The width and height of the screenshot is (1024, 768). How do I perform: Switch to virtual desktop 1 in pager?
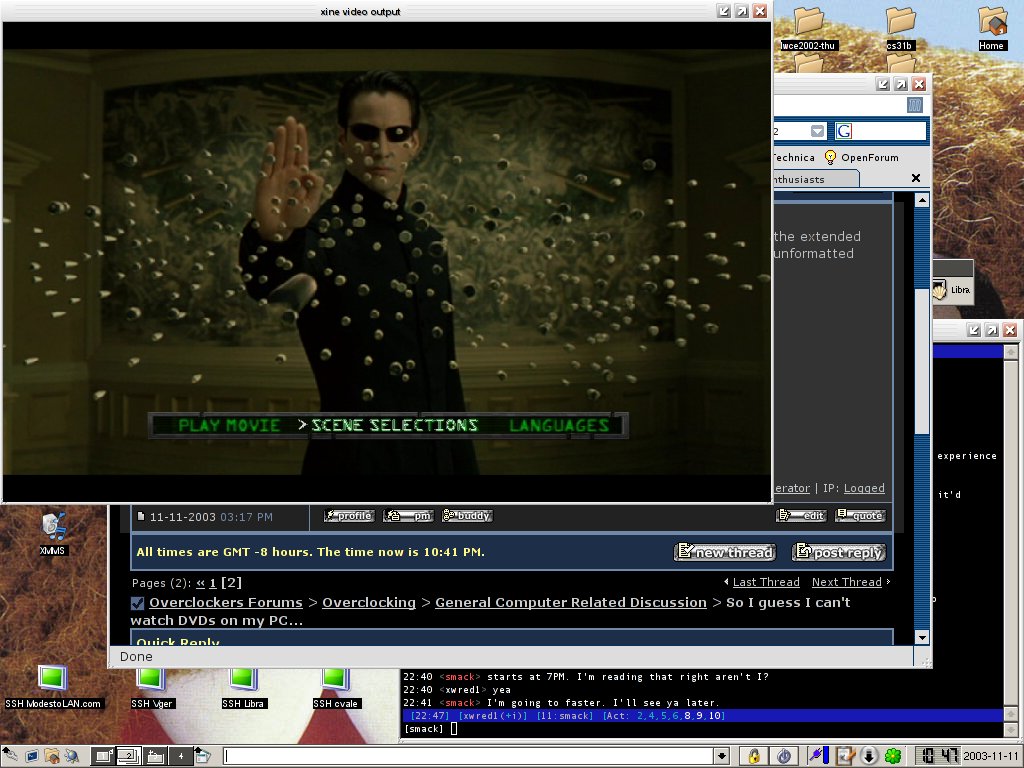pyautogui.click(x=103, y=756)
